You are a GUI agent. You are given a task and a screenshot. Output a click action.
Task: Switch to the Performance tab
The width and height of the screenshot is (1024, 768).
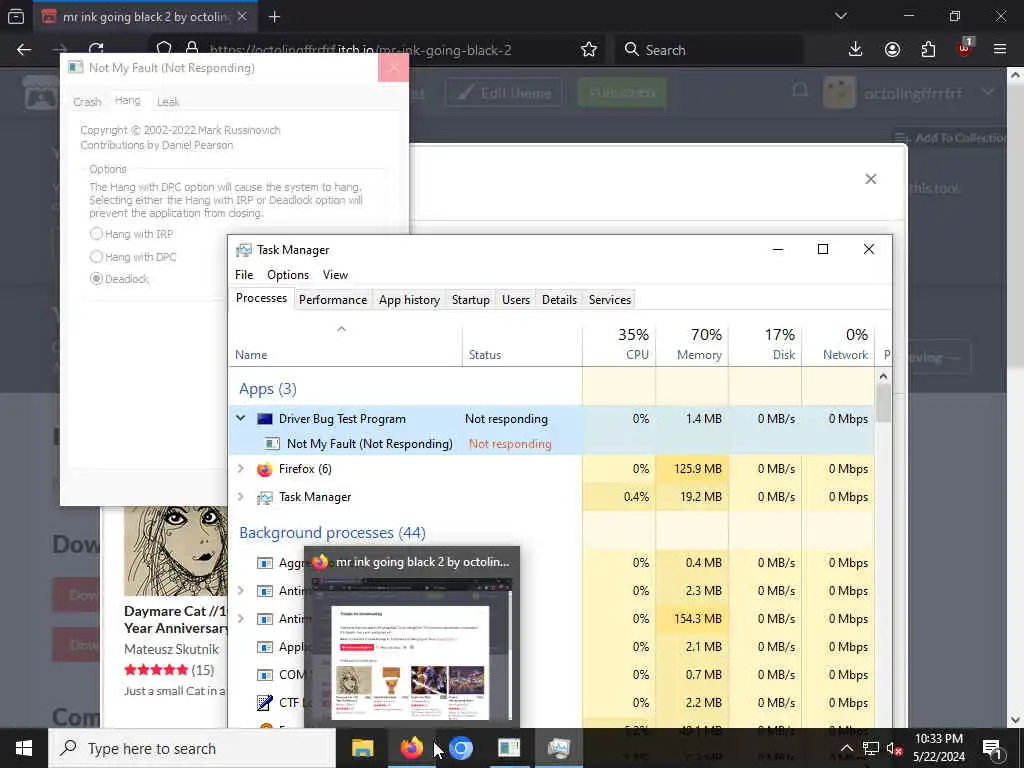coord(332,300)
